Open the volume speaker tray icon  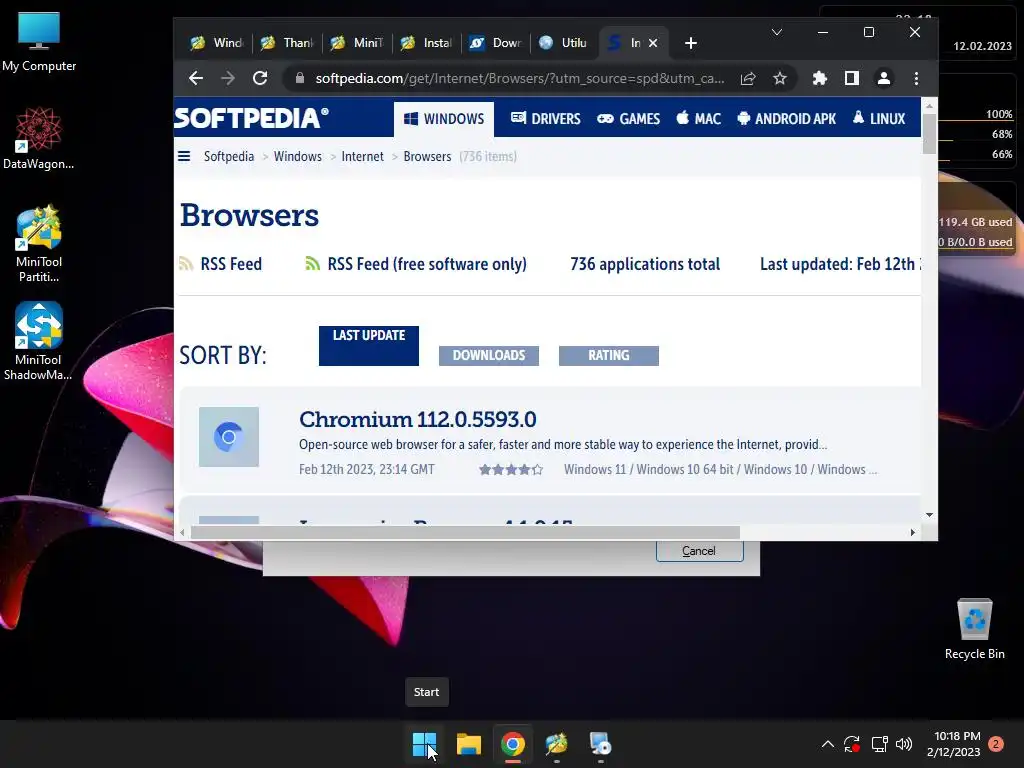point(904,744)
